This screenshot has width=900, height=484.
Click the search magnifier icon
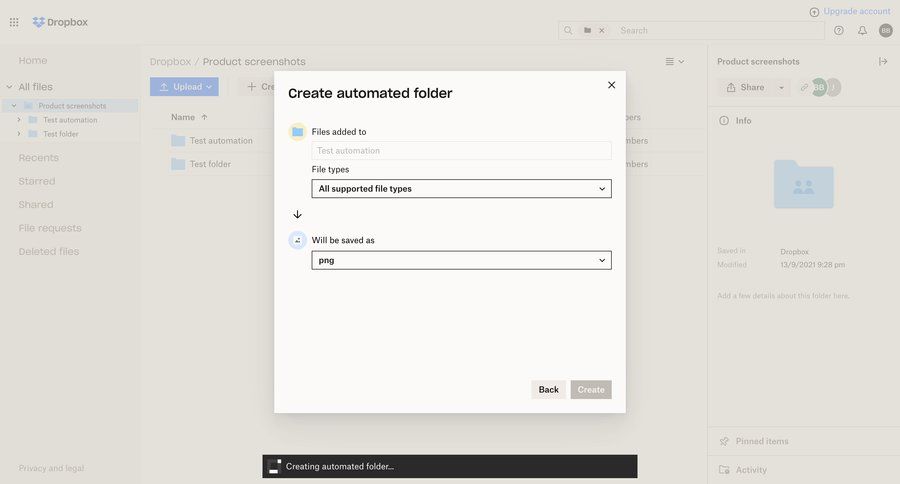click(x=568, y=30)
